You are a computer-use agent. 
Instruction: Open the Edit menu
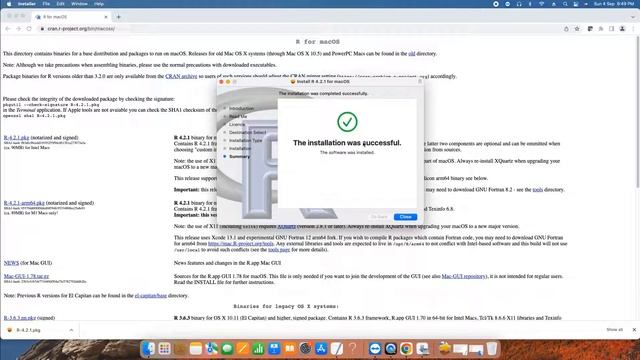(60, 4)
